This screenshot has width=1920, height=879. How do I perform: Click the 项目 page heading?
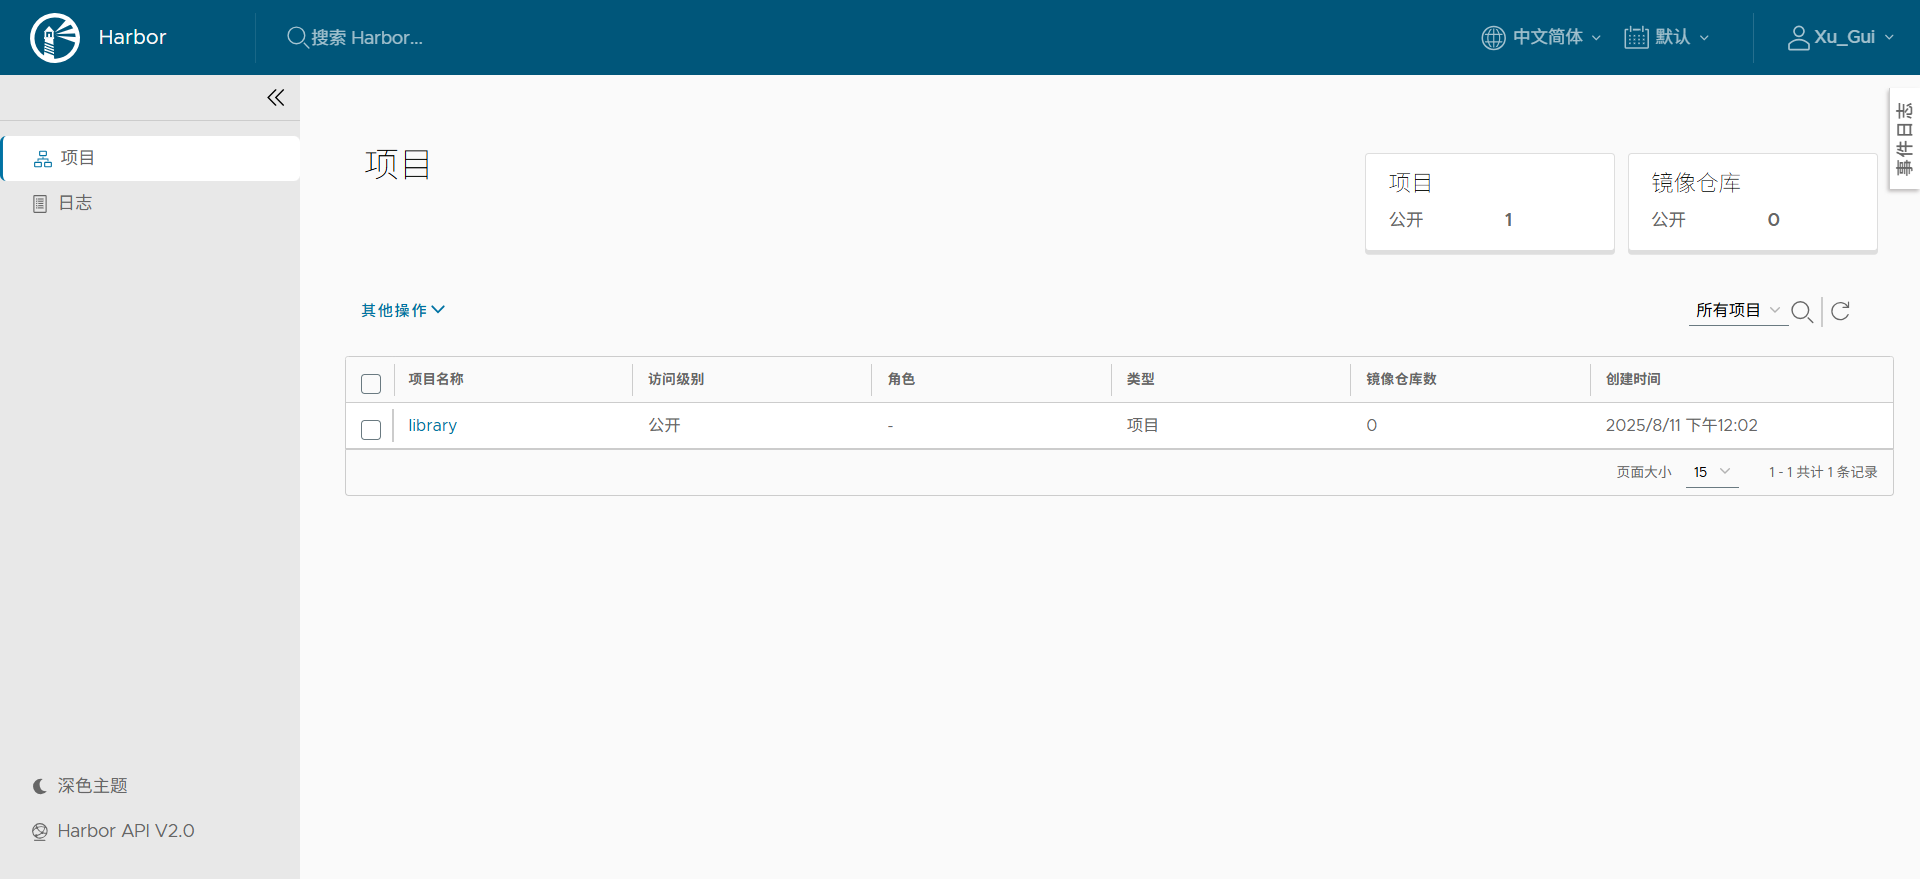(398, 164)
